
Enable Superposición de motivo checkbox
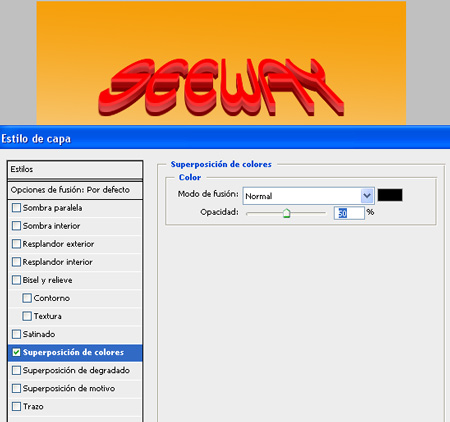point(16,388)
